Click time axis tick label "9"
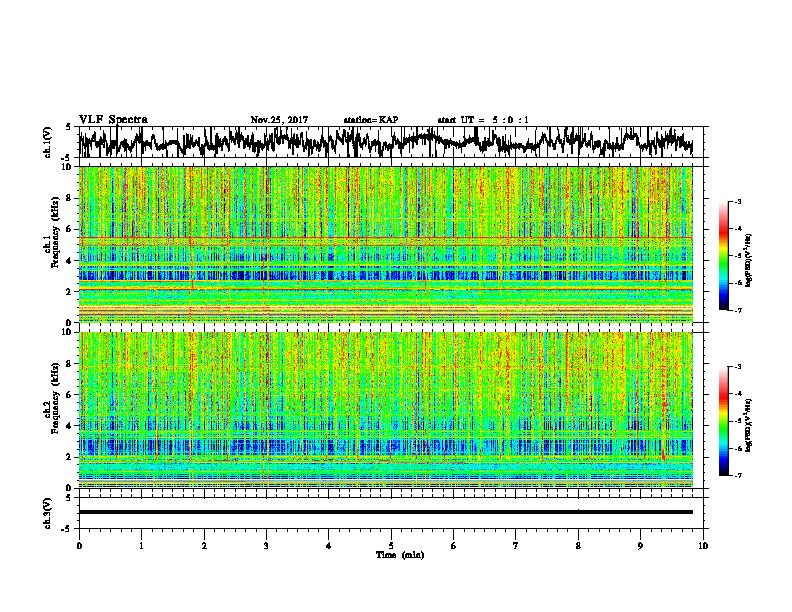 [640, 545]
